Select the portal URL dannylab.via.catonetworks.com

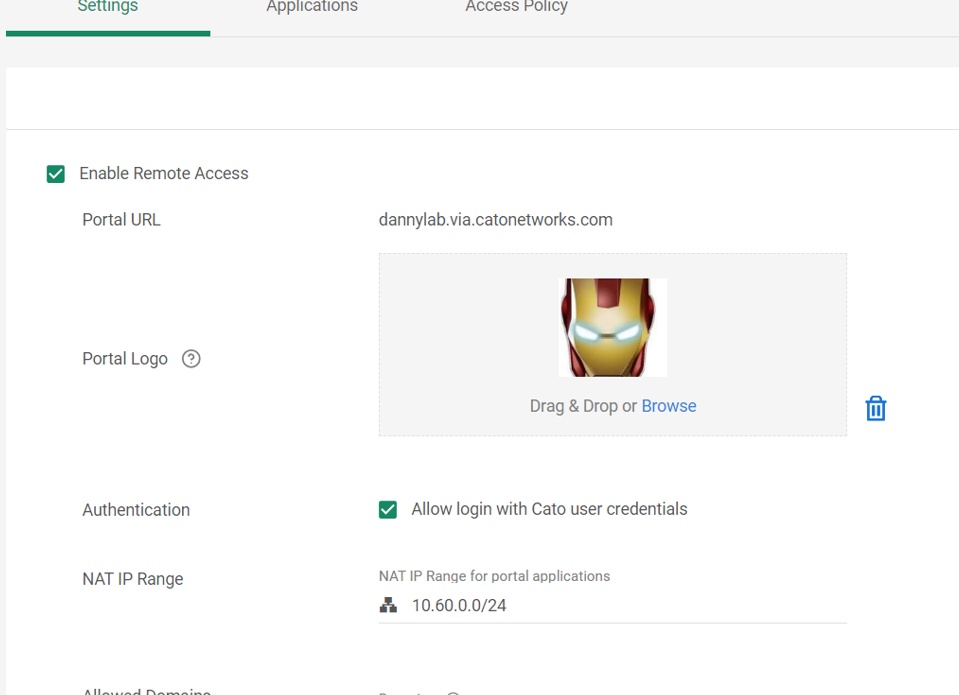[495, 220]
